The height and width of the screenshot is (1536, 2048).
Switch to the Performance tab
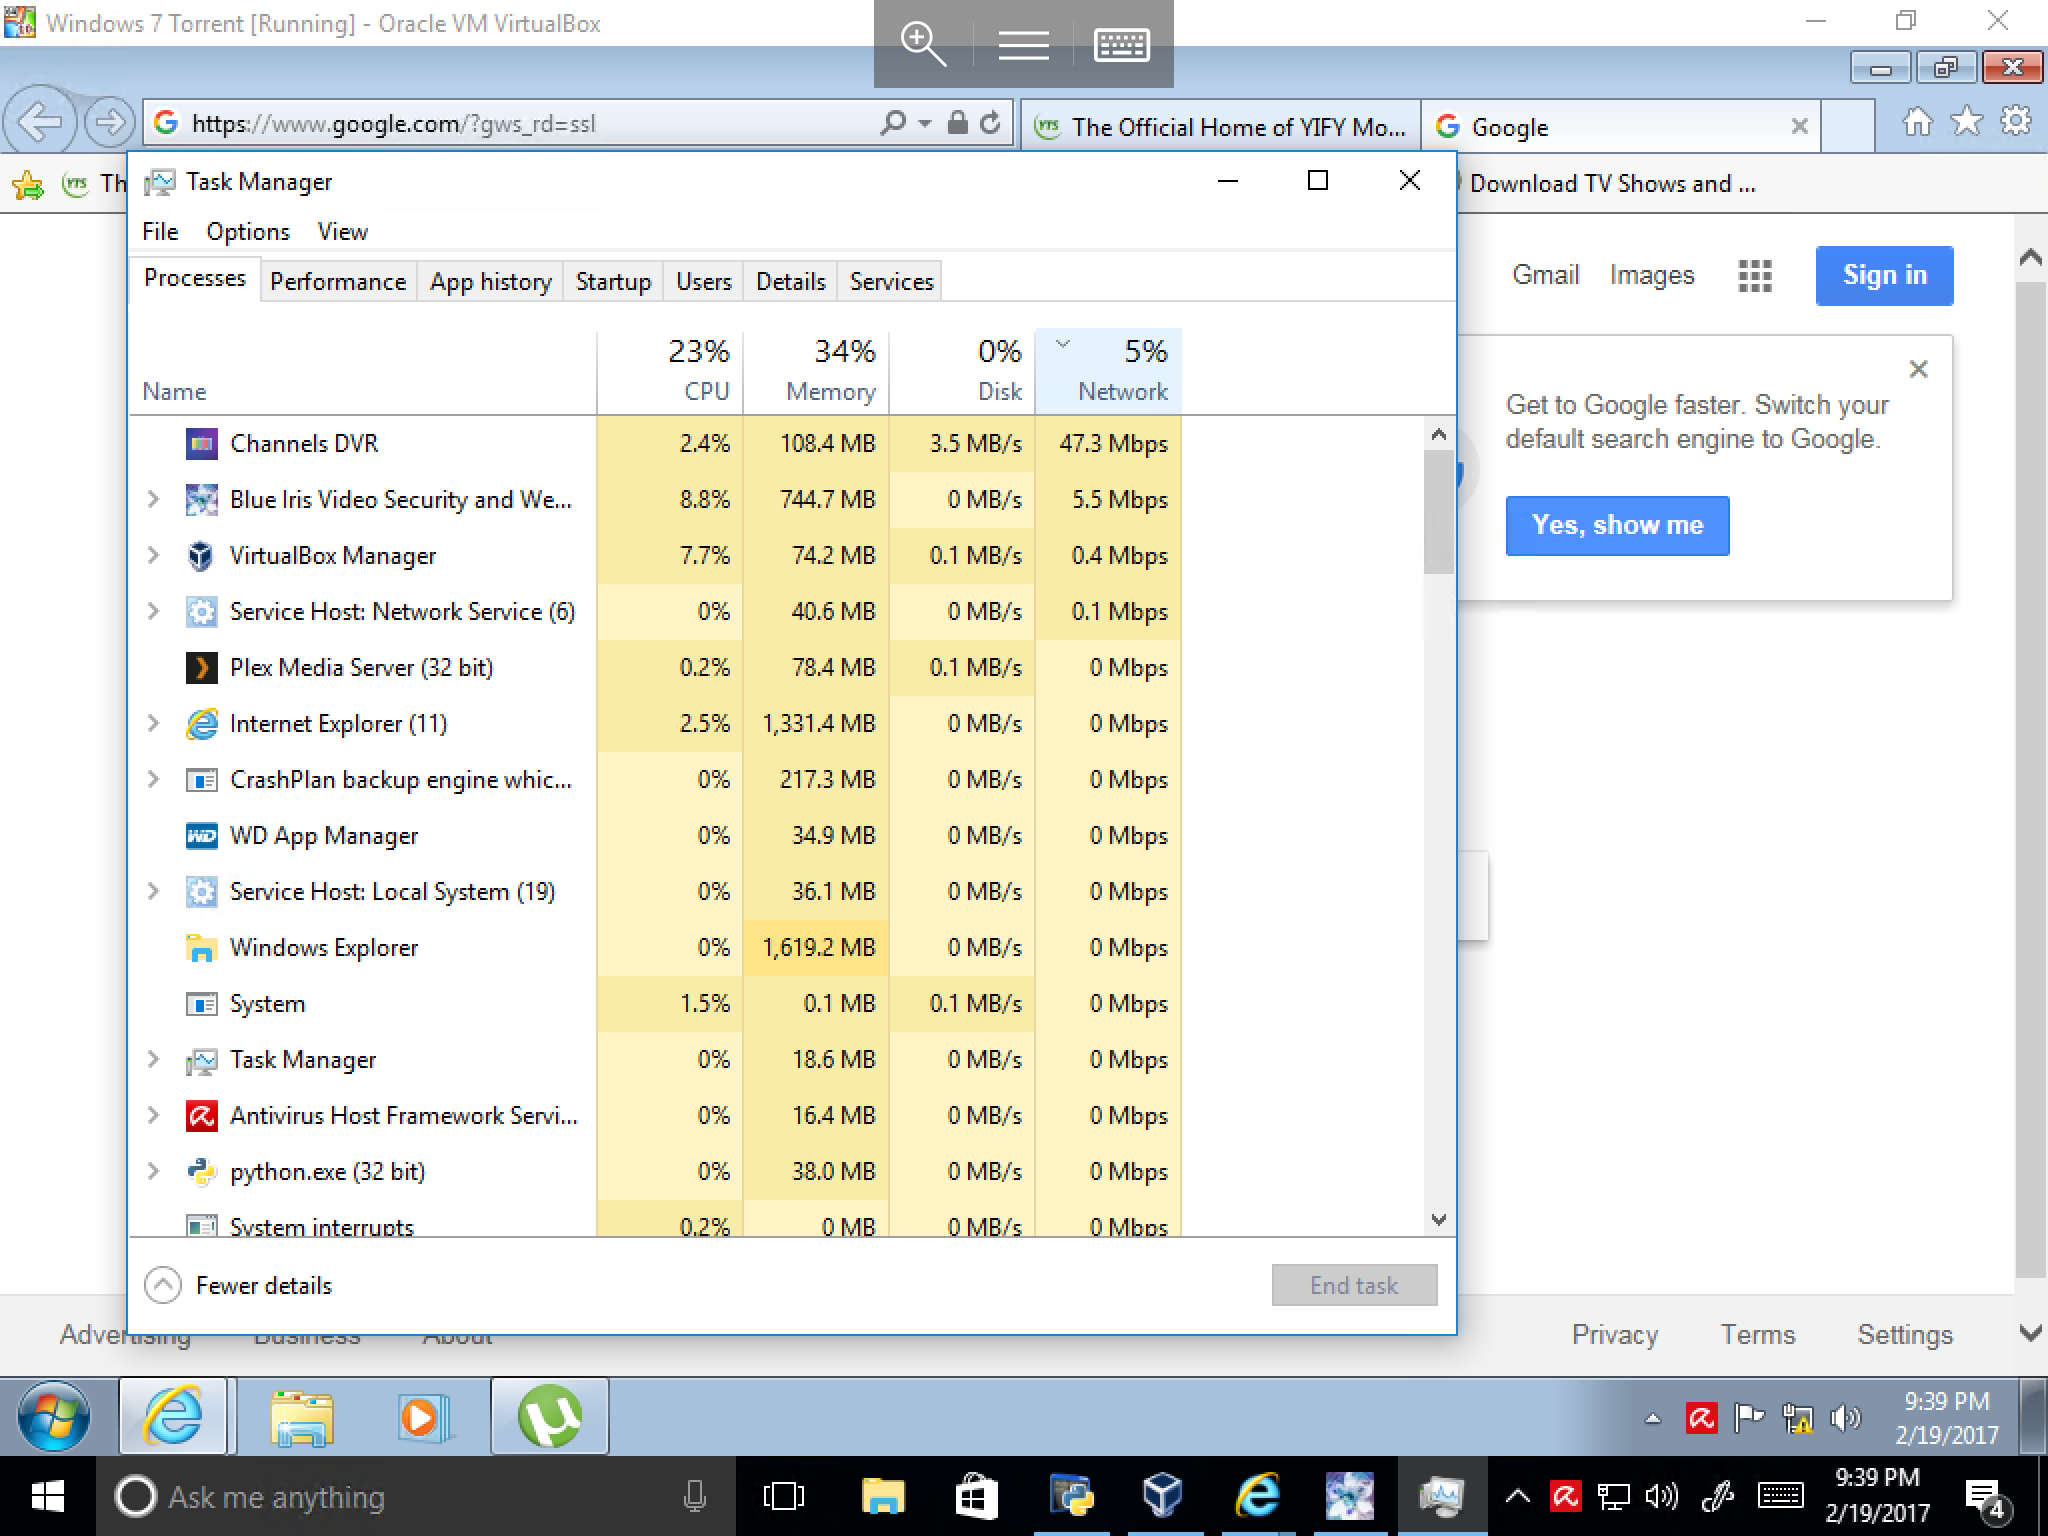point(338,281)
